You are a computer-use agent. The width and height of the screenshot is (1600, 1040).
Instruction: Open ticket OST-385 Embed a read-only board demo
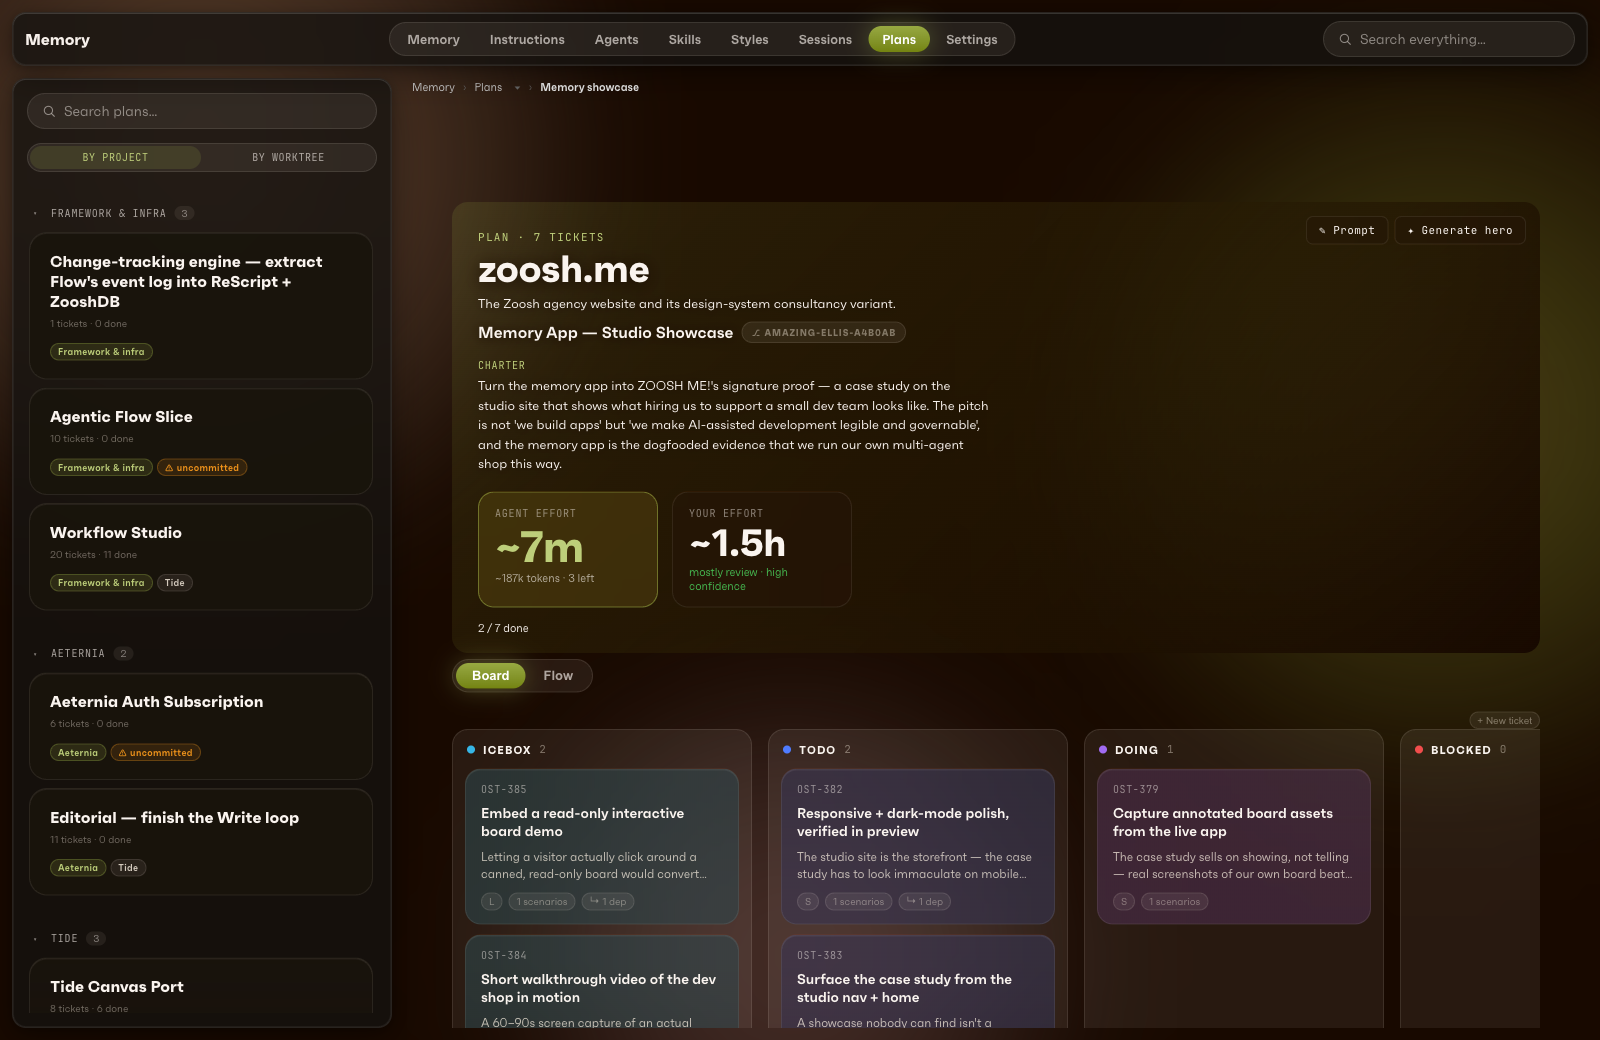pyautogui.click(x=602, y=847)
